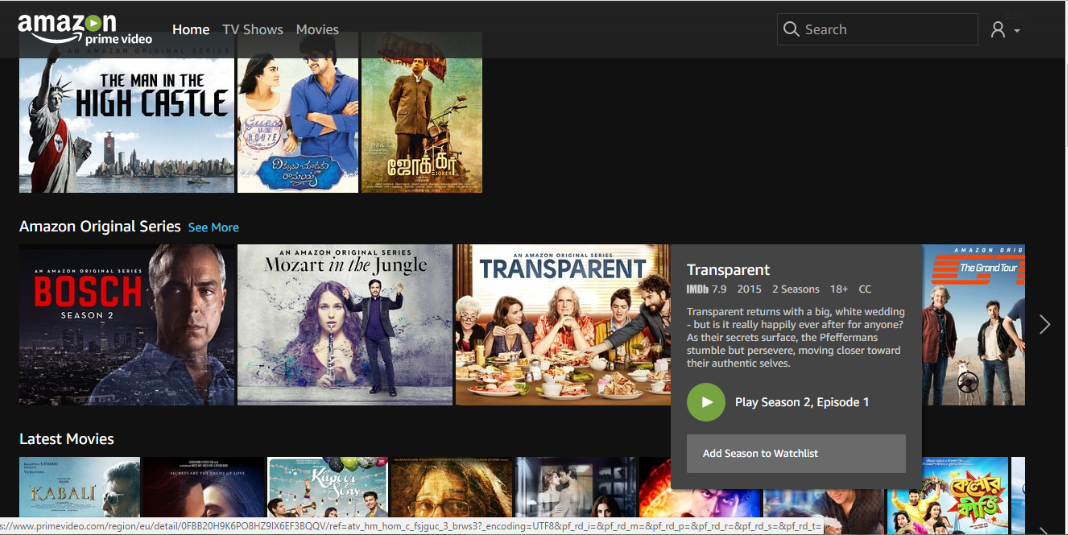Go to TV Shows section

pos(253,29)
